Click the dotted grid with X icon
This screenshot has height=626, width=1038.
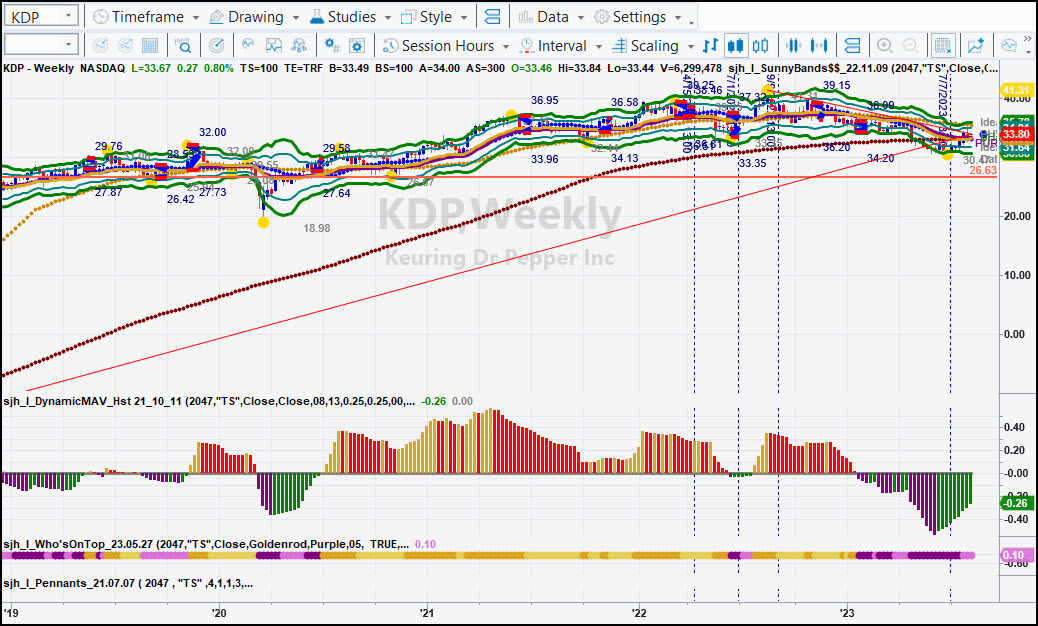pos(942,46)
